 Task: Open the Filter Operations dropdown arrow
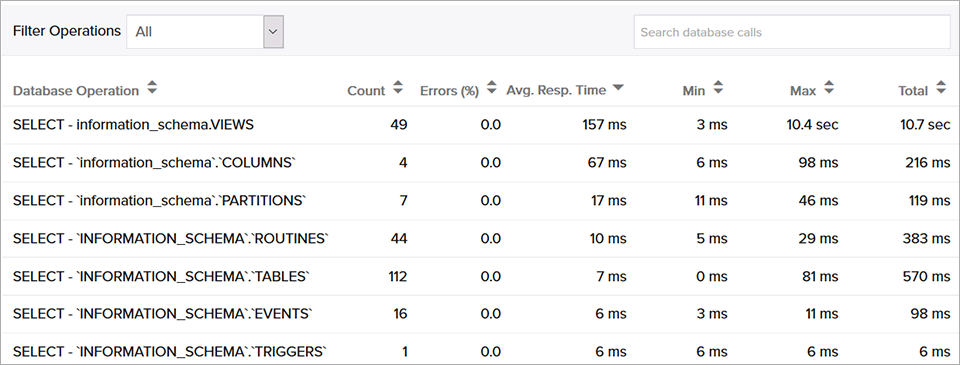point(274,32)
